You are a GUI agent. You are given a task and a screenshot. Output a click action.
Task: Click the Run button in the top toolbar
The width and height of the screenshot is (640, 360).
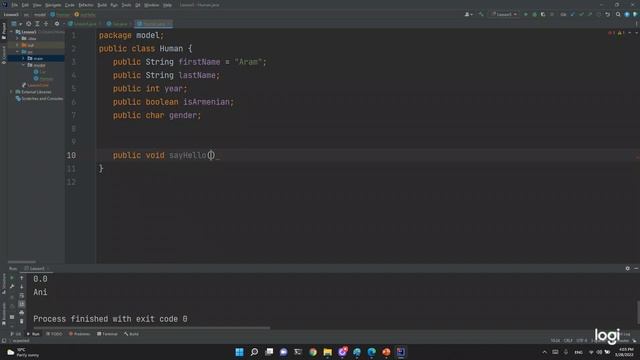(526, 14)
